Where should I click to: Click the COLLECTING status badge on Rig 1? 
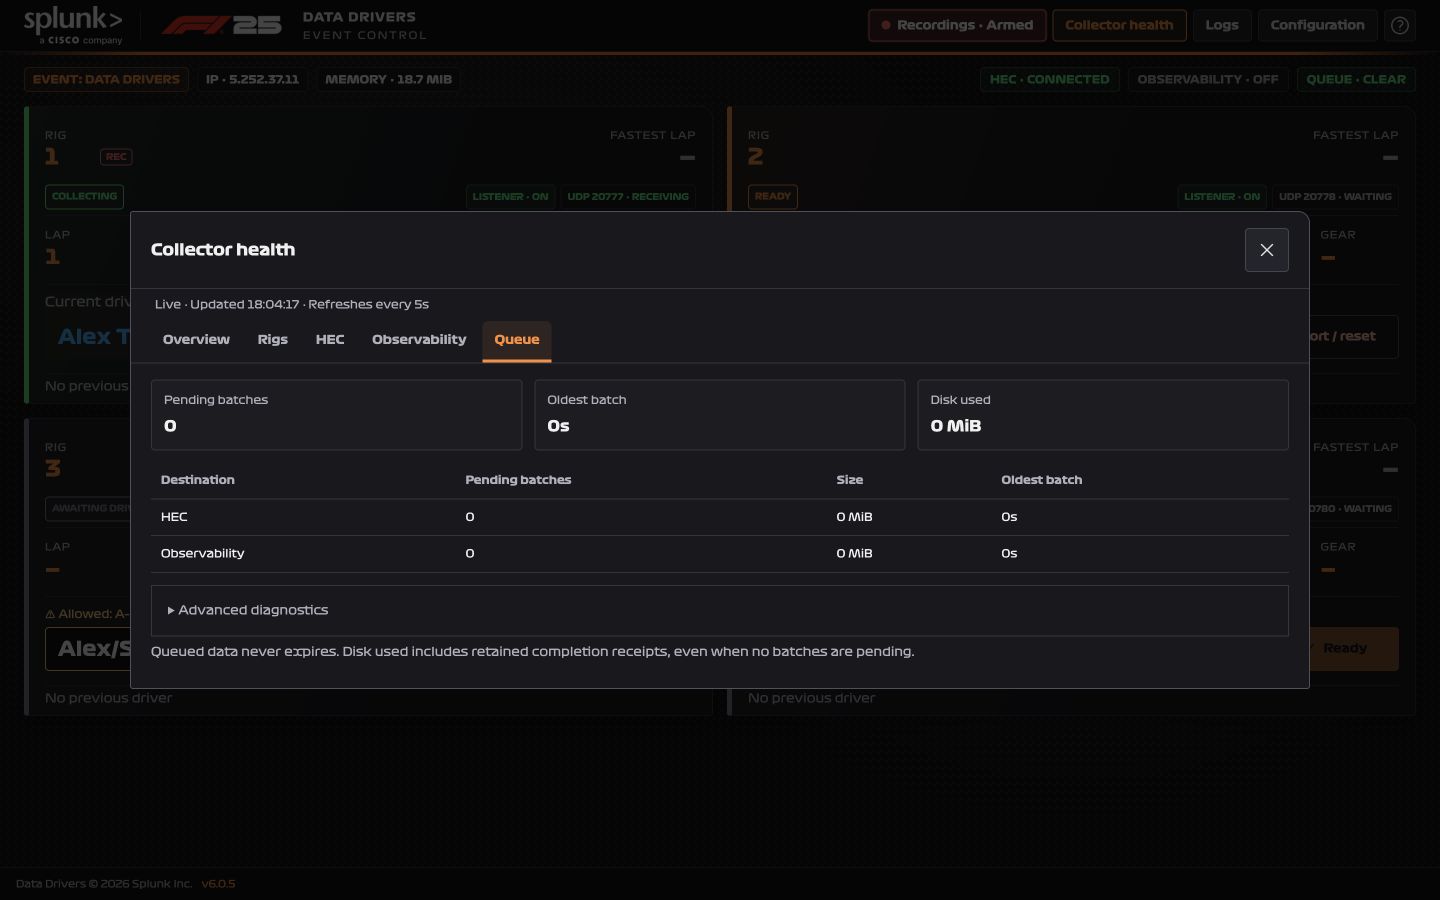84,197
